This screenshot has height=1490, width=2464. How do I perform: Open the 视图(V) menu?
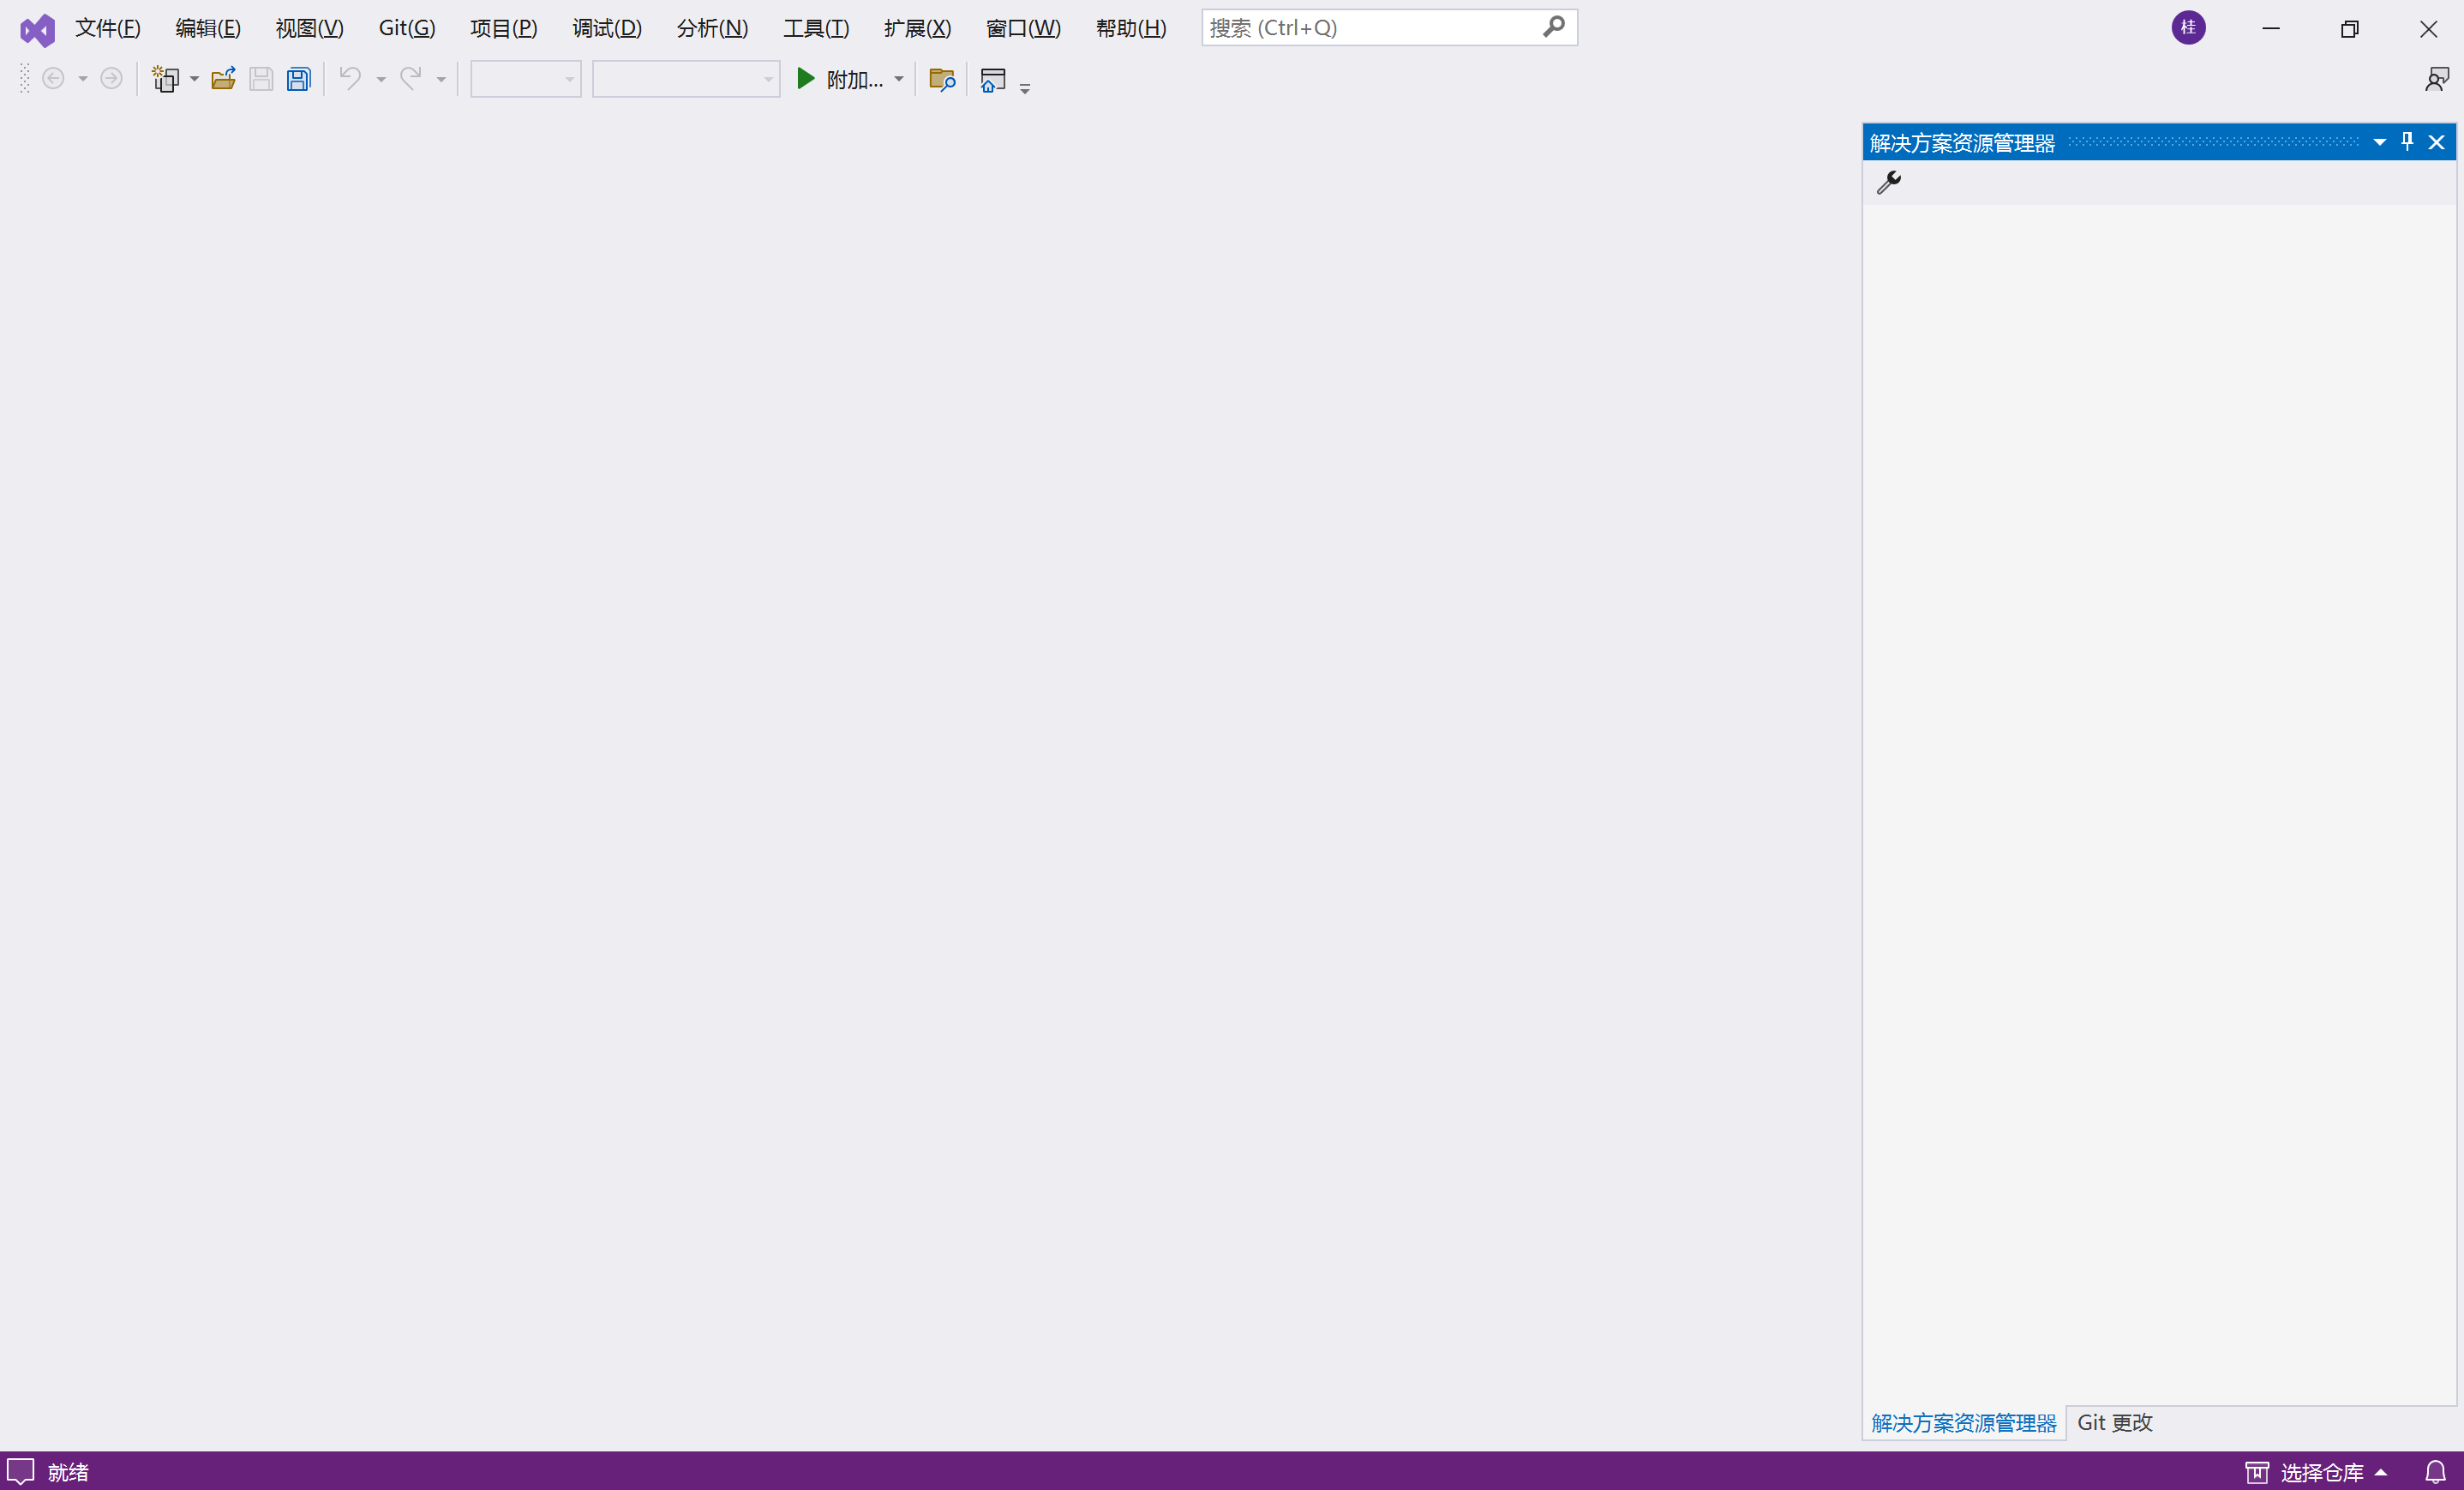click(310, 28)
